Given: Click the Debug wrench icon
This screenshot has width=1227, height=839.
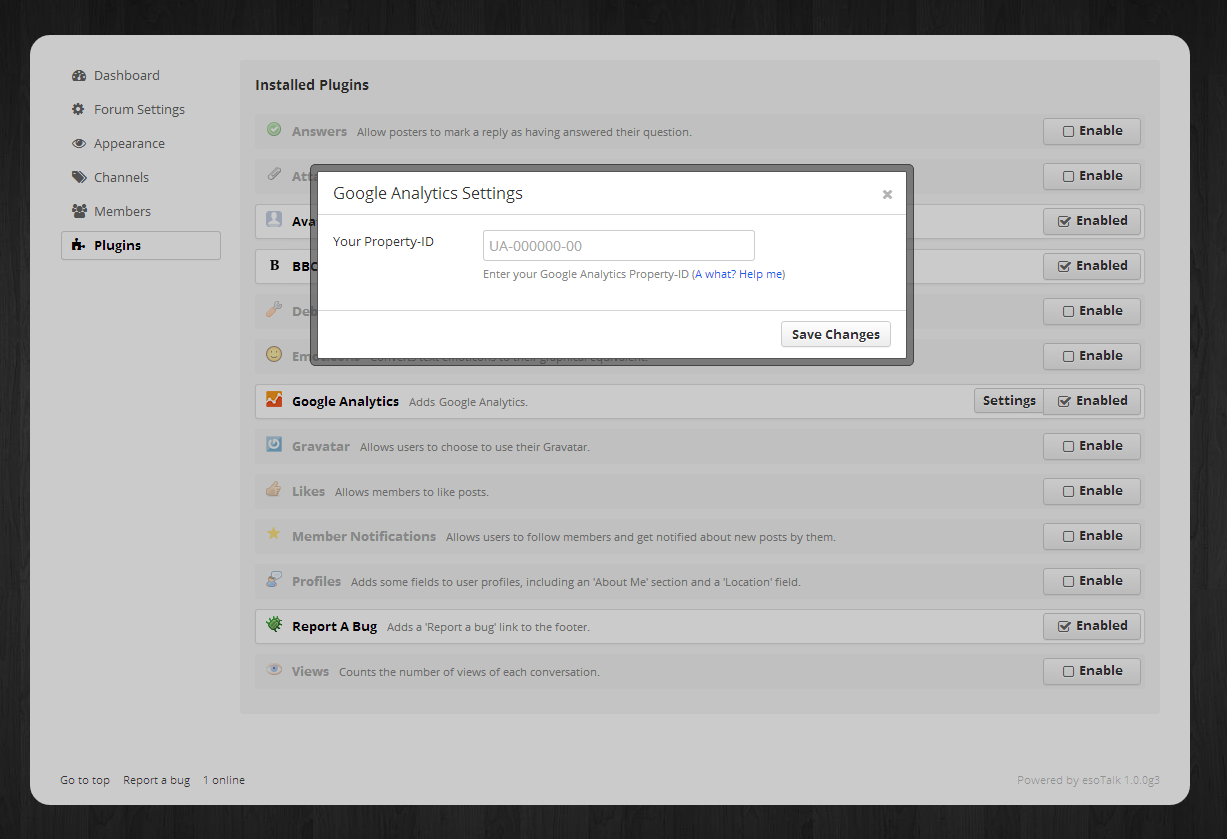Looking at the screenshot, I should click(x=274, y=310).
